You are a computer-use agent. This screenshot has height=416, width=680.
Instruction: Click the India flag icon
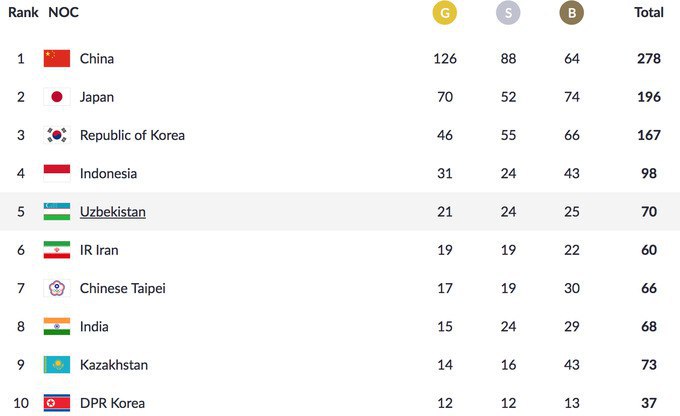tap(57, 326)
